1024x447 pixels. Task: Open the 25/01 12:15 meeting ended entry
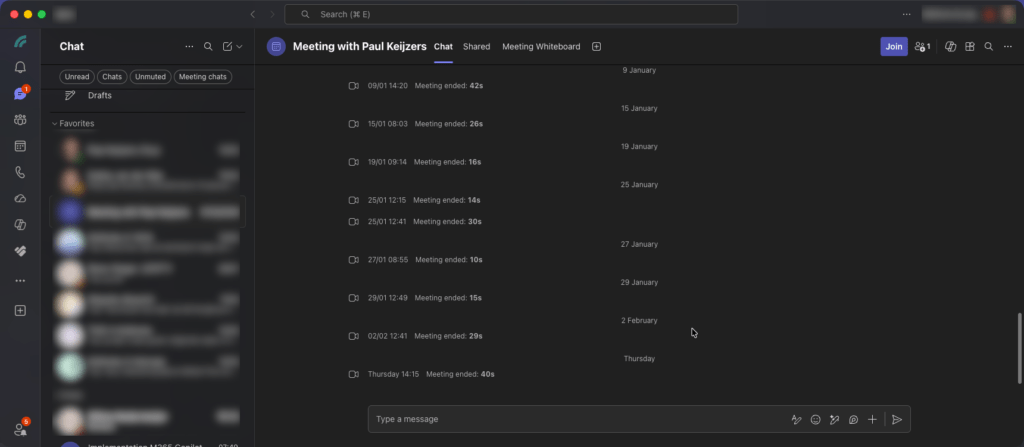[415, 200]
